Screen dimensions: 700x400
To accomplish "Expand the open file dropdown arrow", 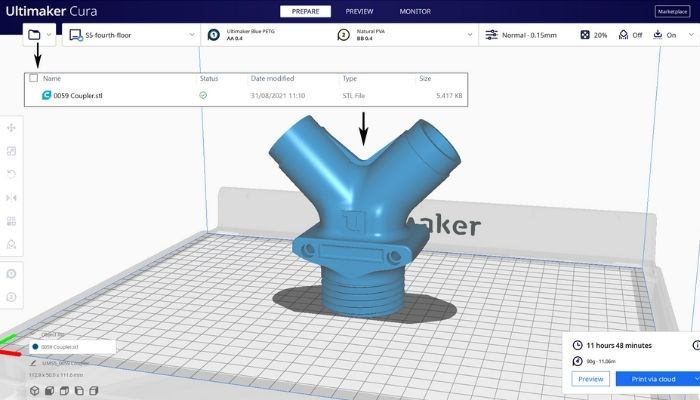I will pos(49,35).
